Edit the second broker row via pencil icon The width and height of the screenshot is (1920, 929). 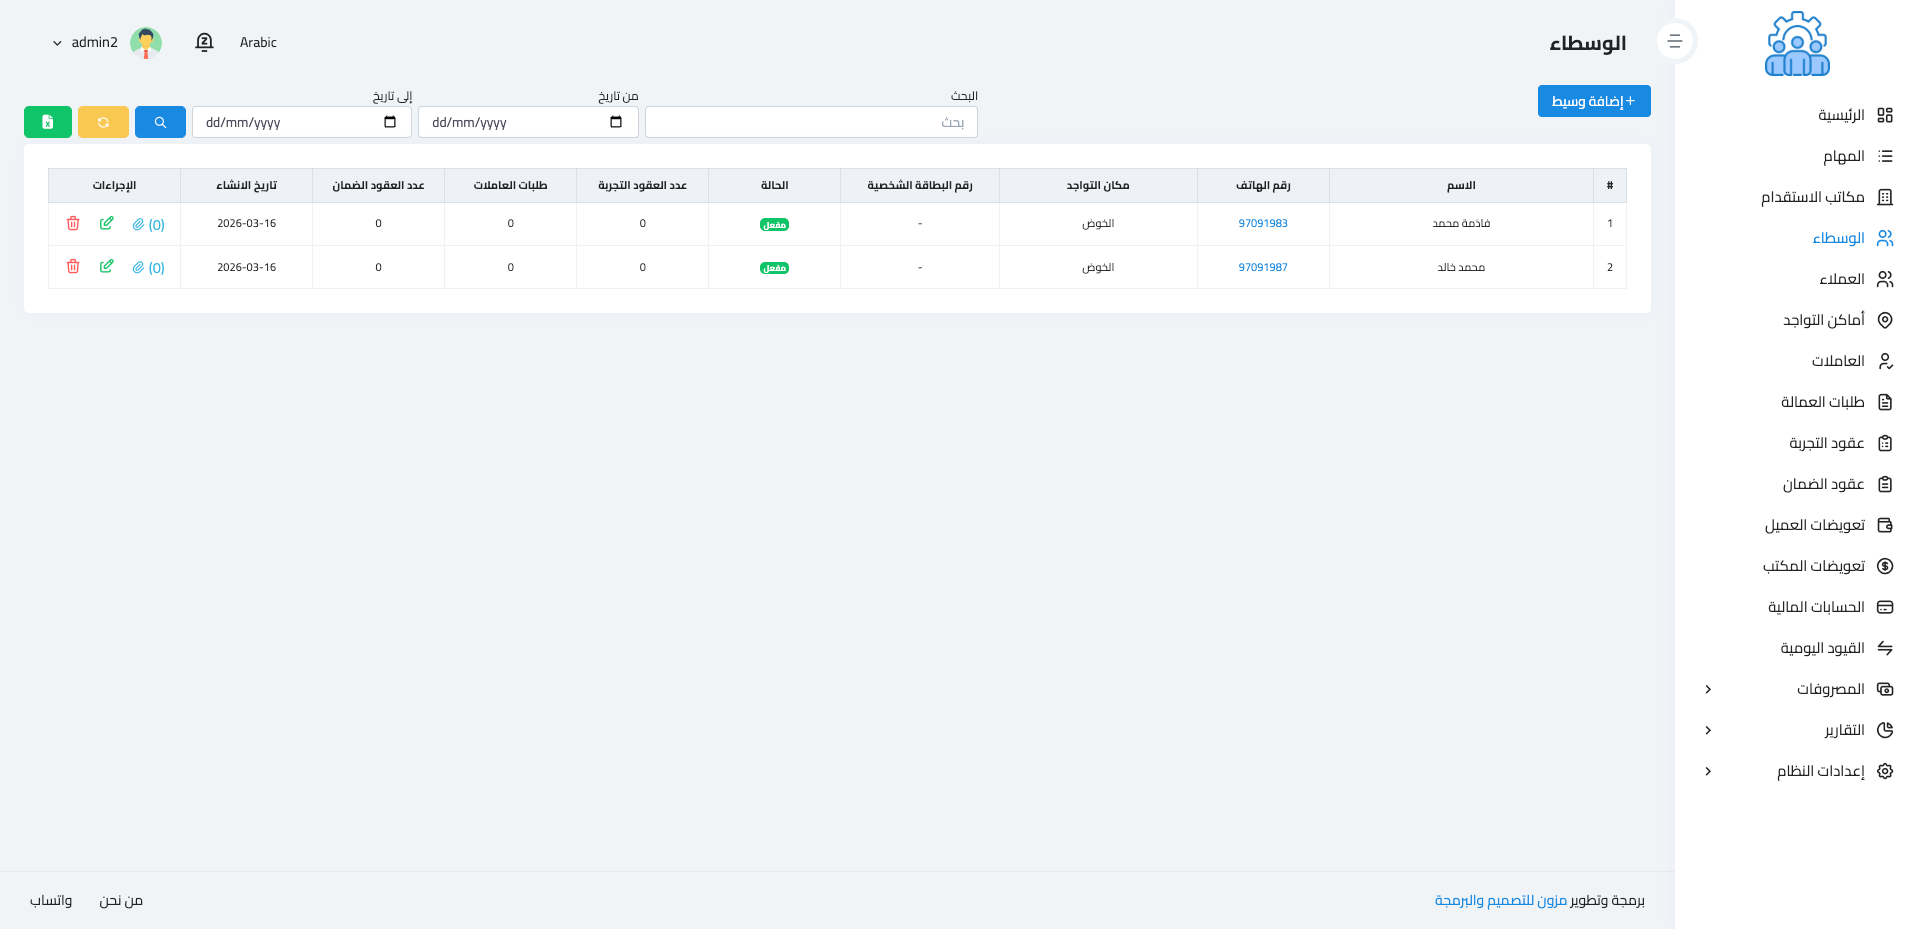coord(106,266)
